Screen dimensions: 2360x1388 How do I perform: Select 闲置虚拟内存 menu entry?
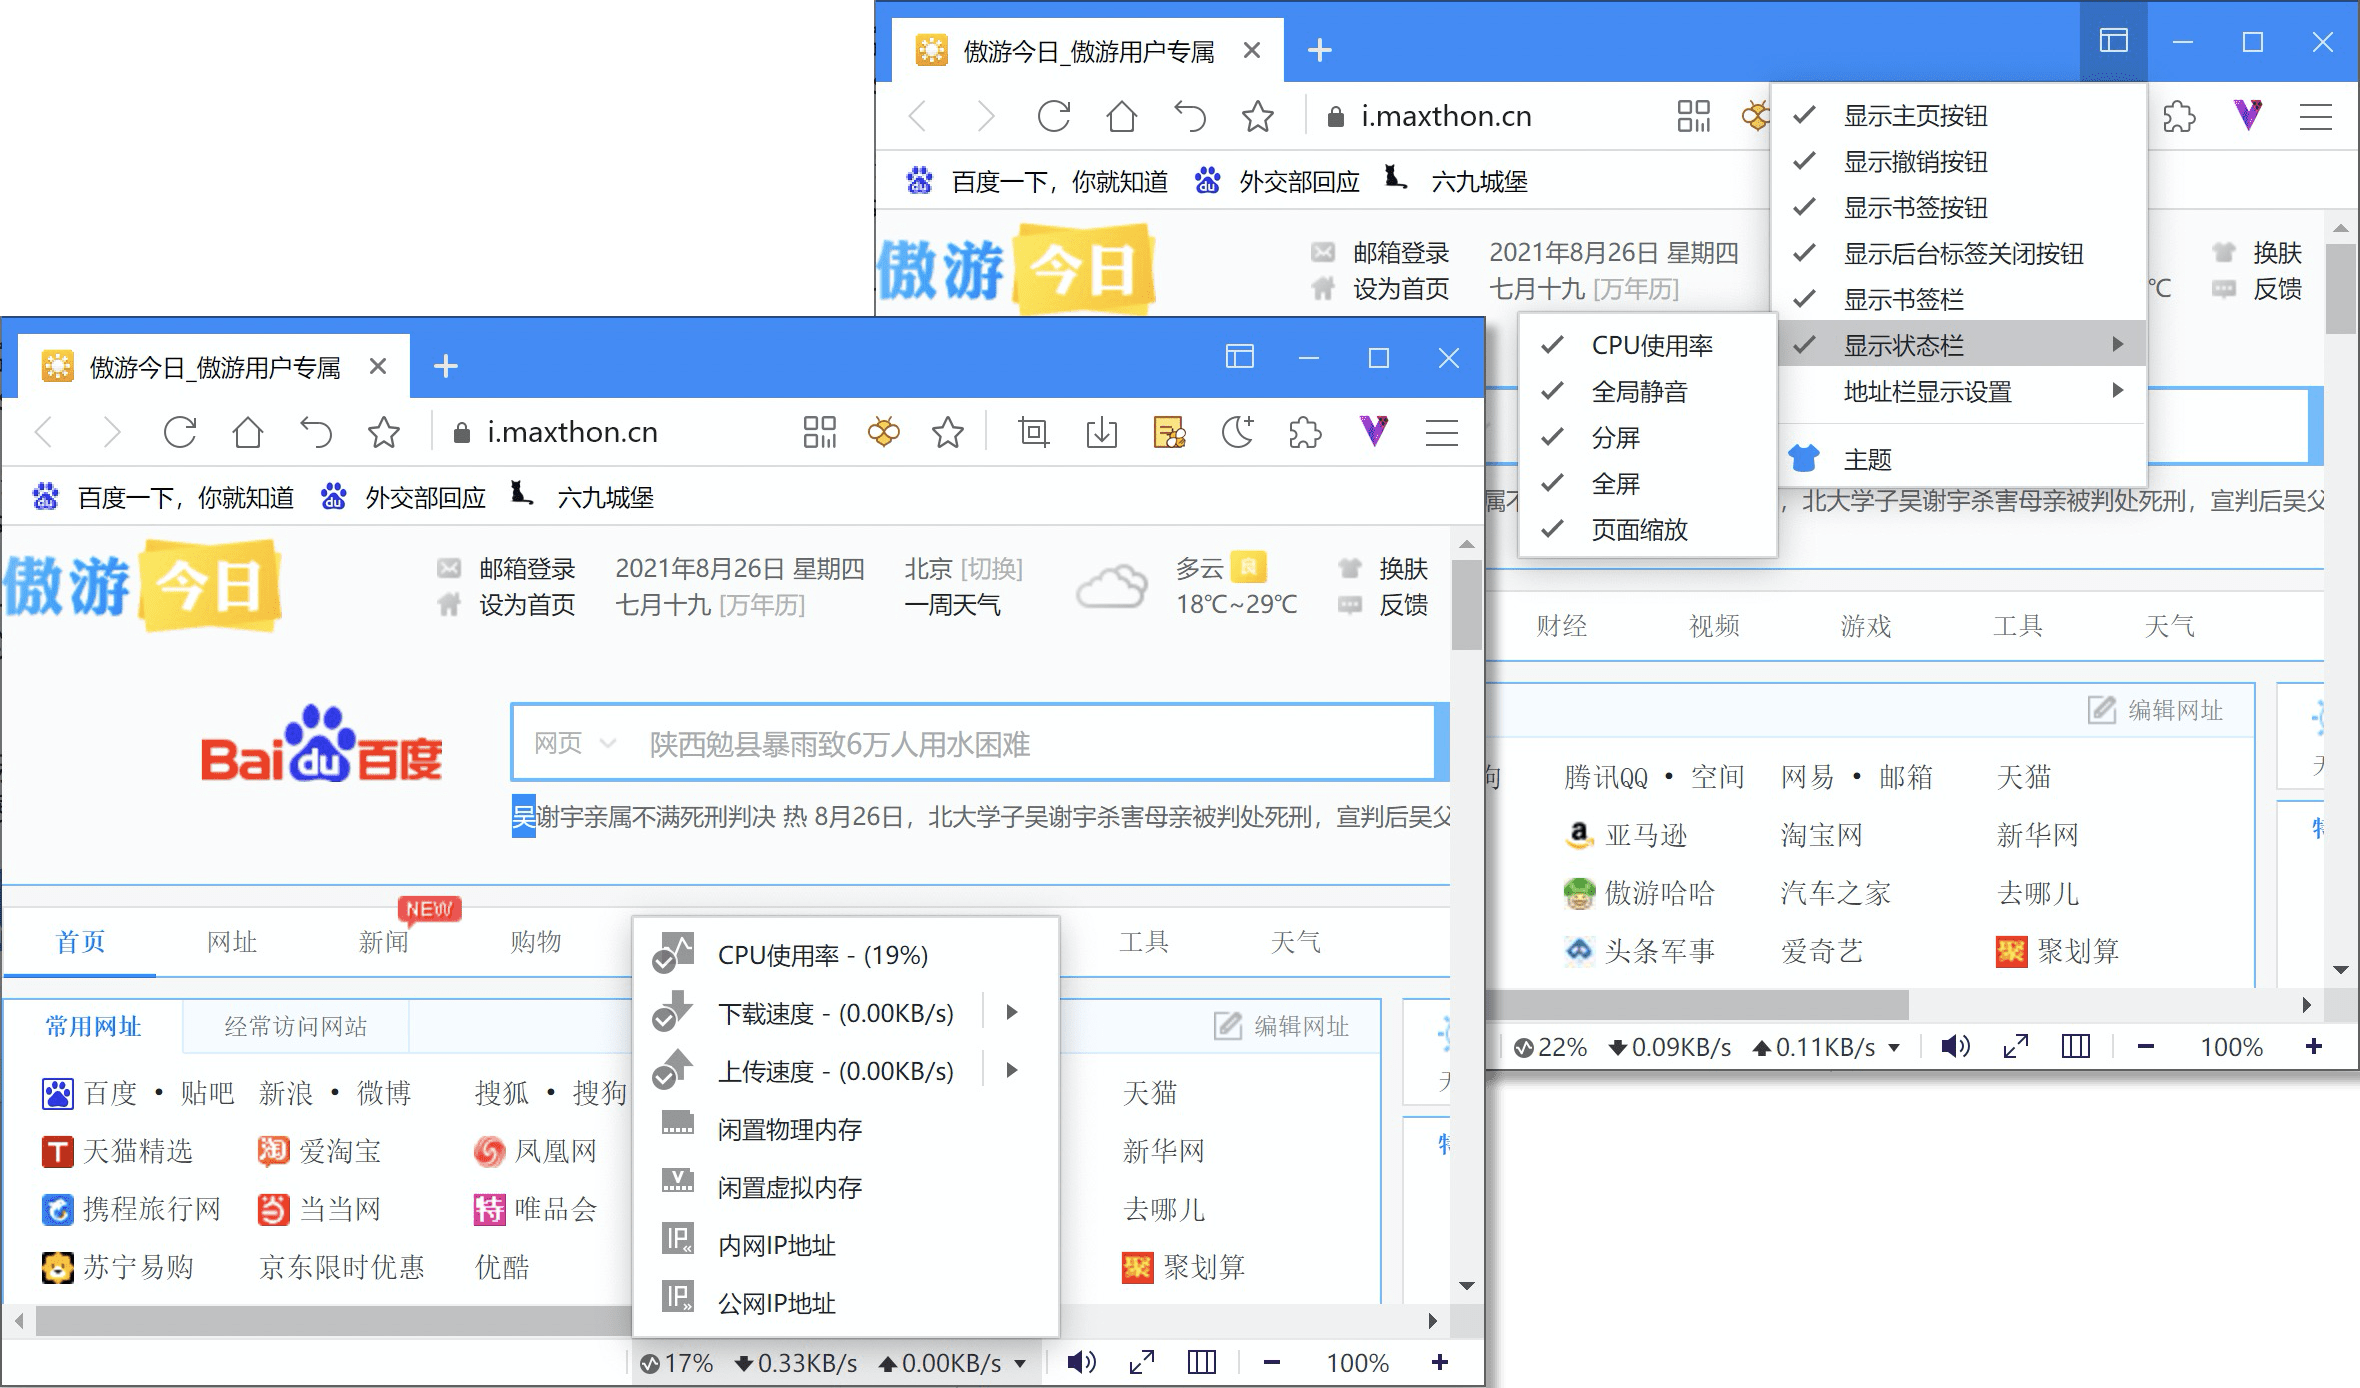coord(846,1187)
